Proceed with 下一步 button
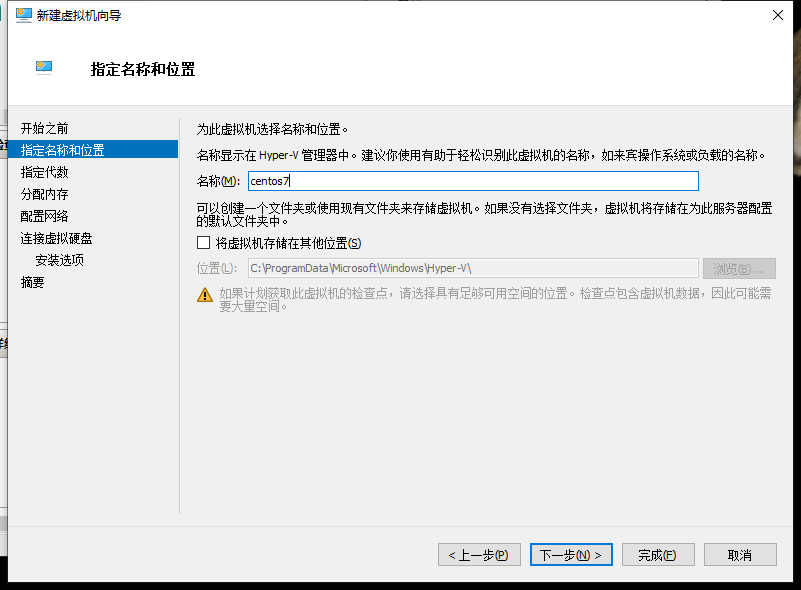The image size is (801, 590). coord(571,555)
